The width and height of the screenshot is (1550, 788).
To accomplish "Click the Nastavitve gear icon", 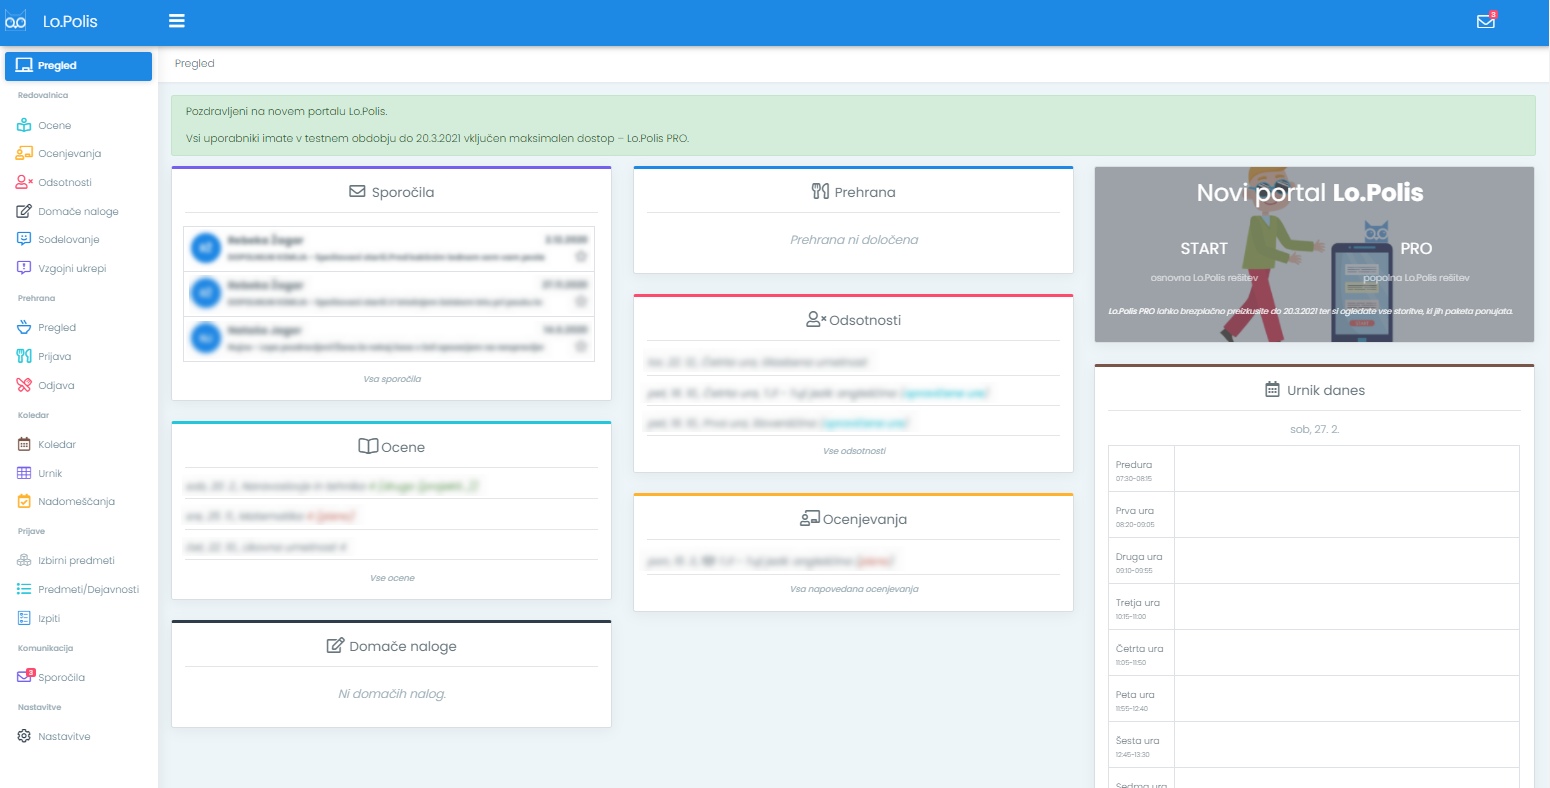I will (x=24, y=737).
